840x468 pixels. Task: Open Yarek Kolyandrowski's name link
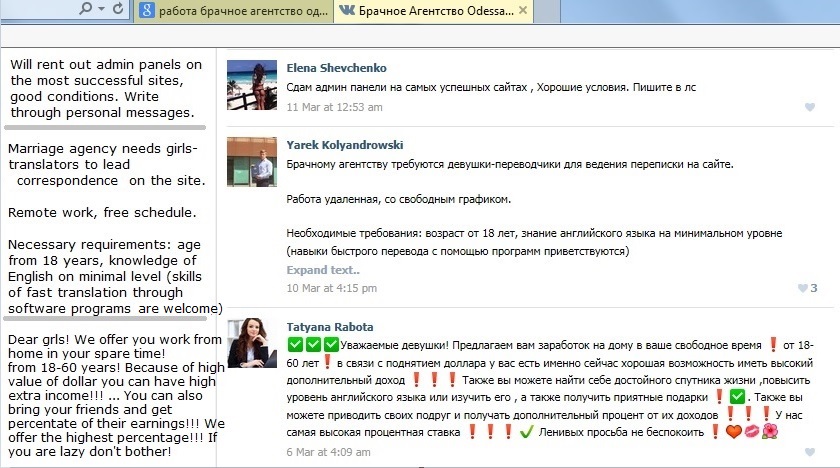(x=344, y=145)
